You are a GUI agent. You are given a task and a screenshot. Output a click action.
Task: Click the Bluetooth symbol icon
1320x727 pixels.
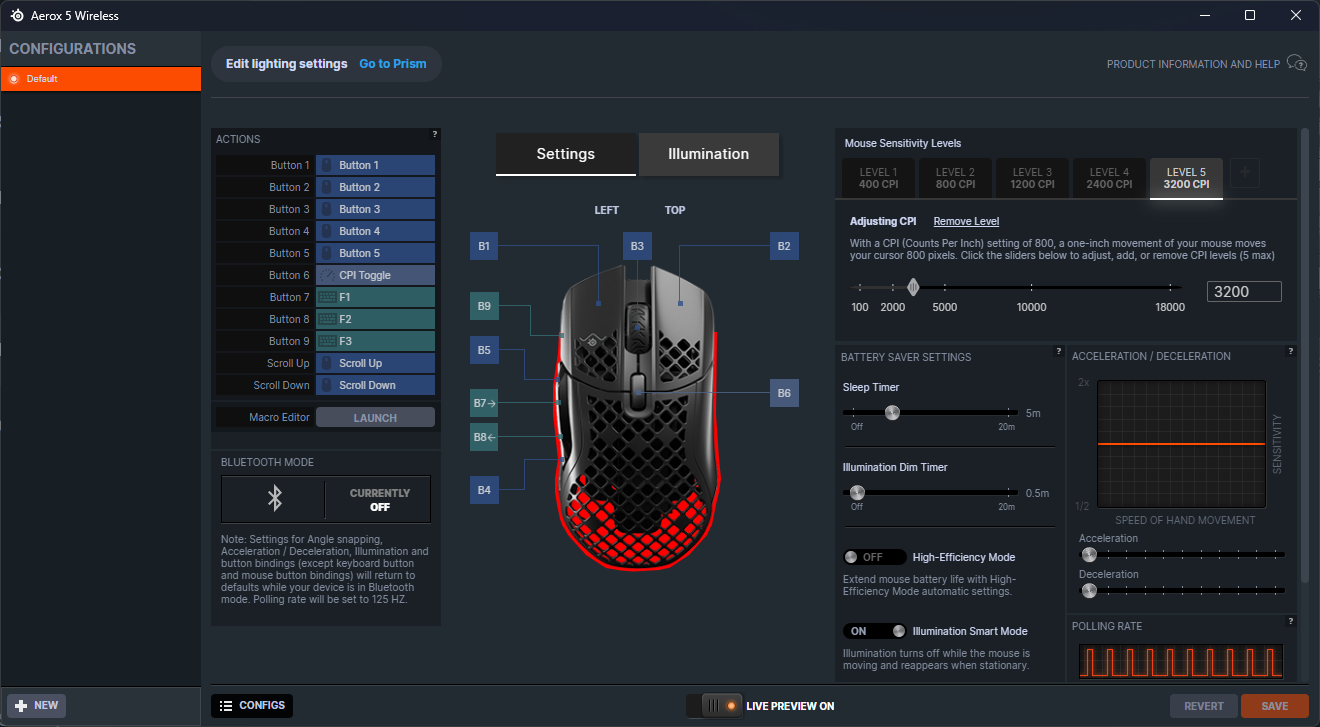(274, 498)
